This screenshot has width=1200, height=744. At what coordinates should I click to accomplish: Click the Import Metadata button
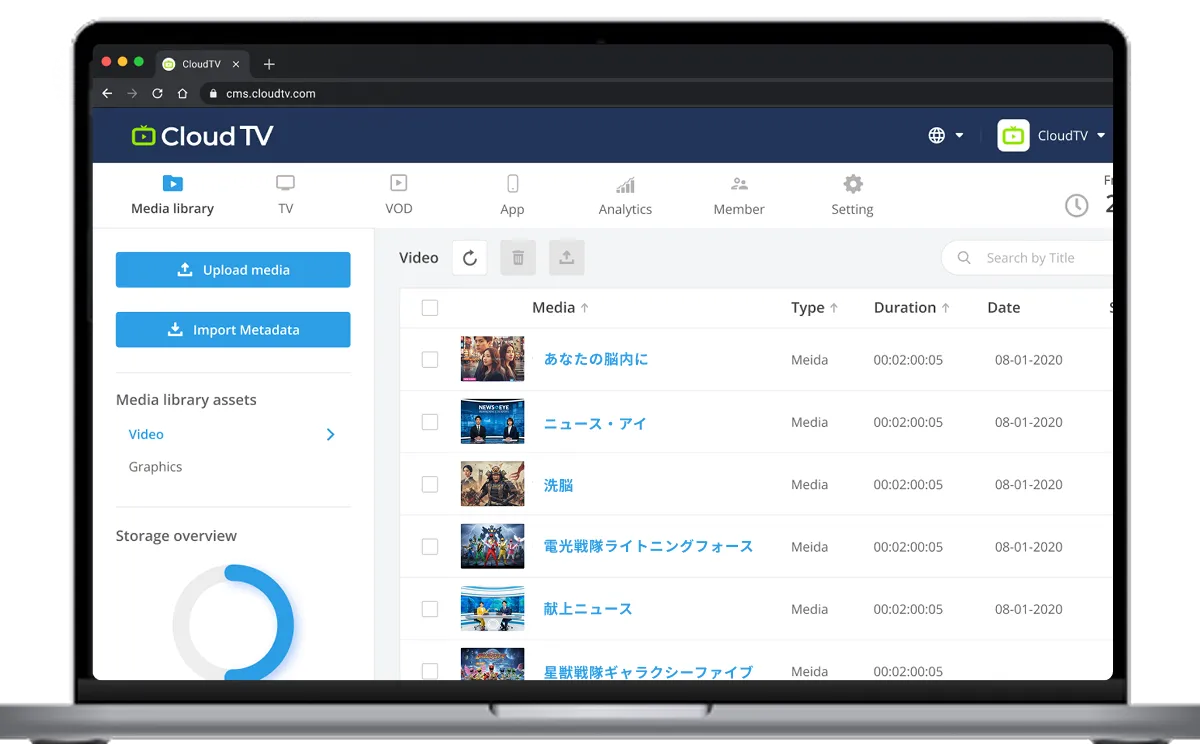[x=233, y=330]
